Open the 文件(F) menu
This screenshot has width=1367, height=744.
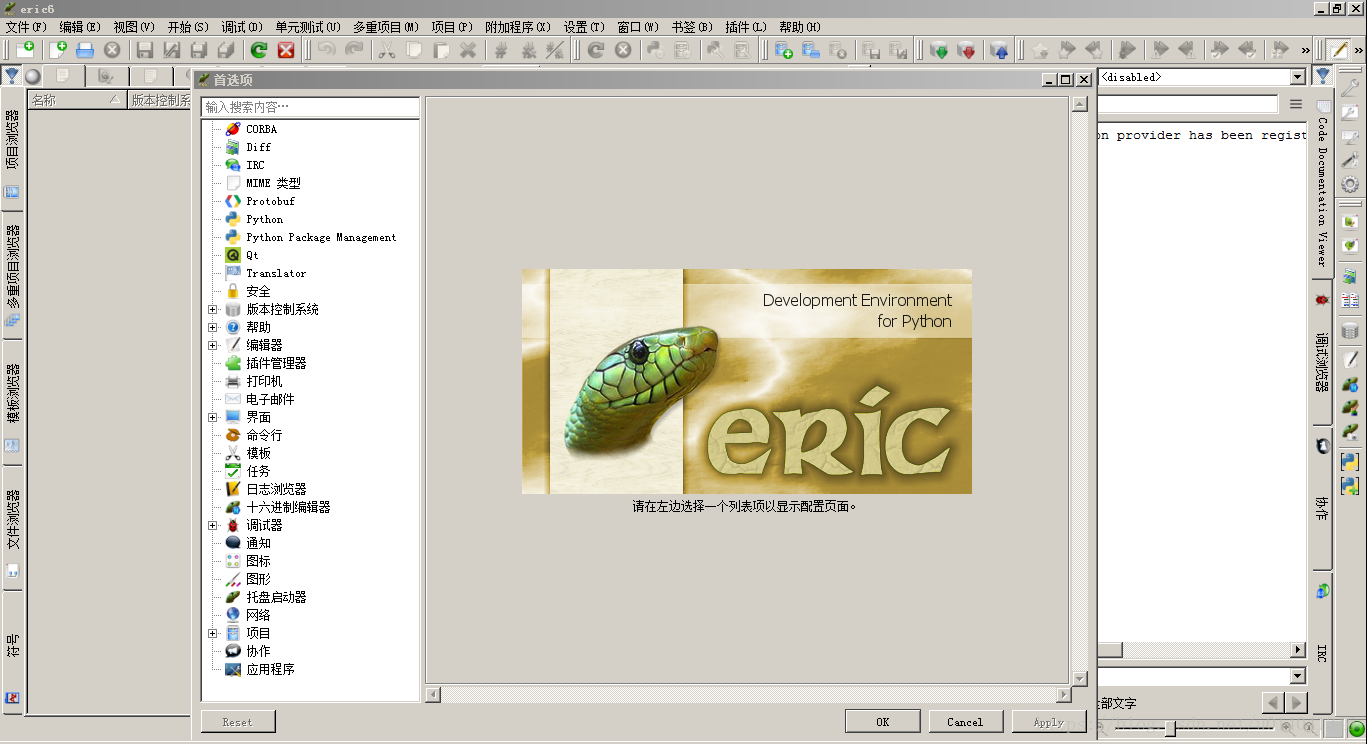26,27
